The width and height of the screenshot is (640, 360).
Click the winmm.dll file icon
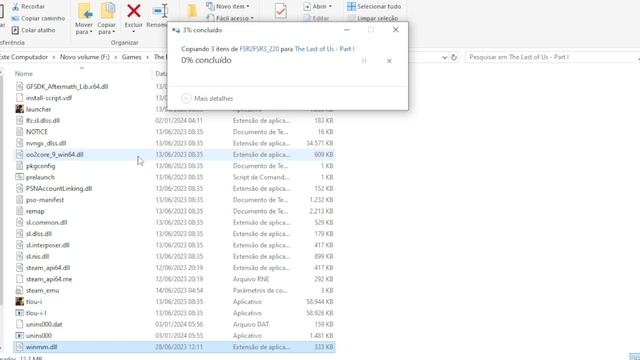click(20, 347)
